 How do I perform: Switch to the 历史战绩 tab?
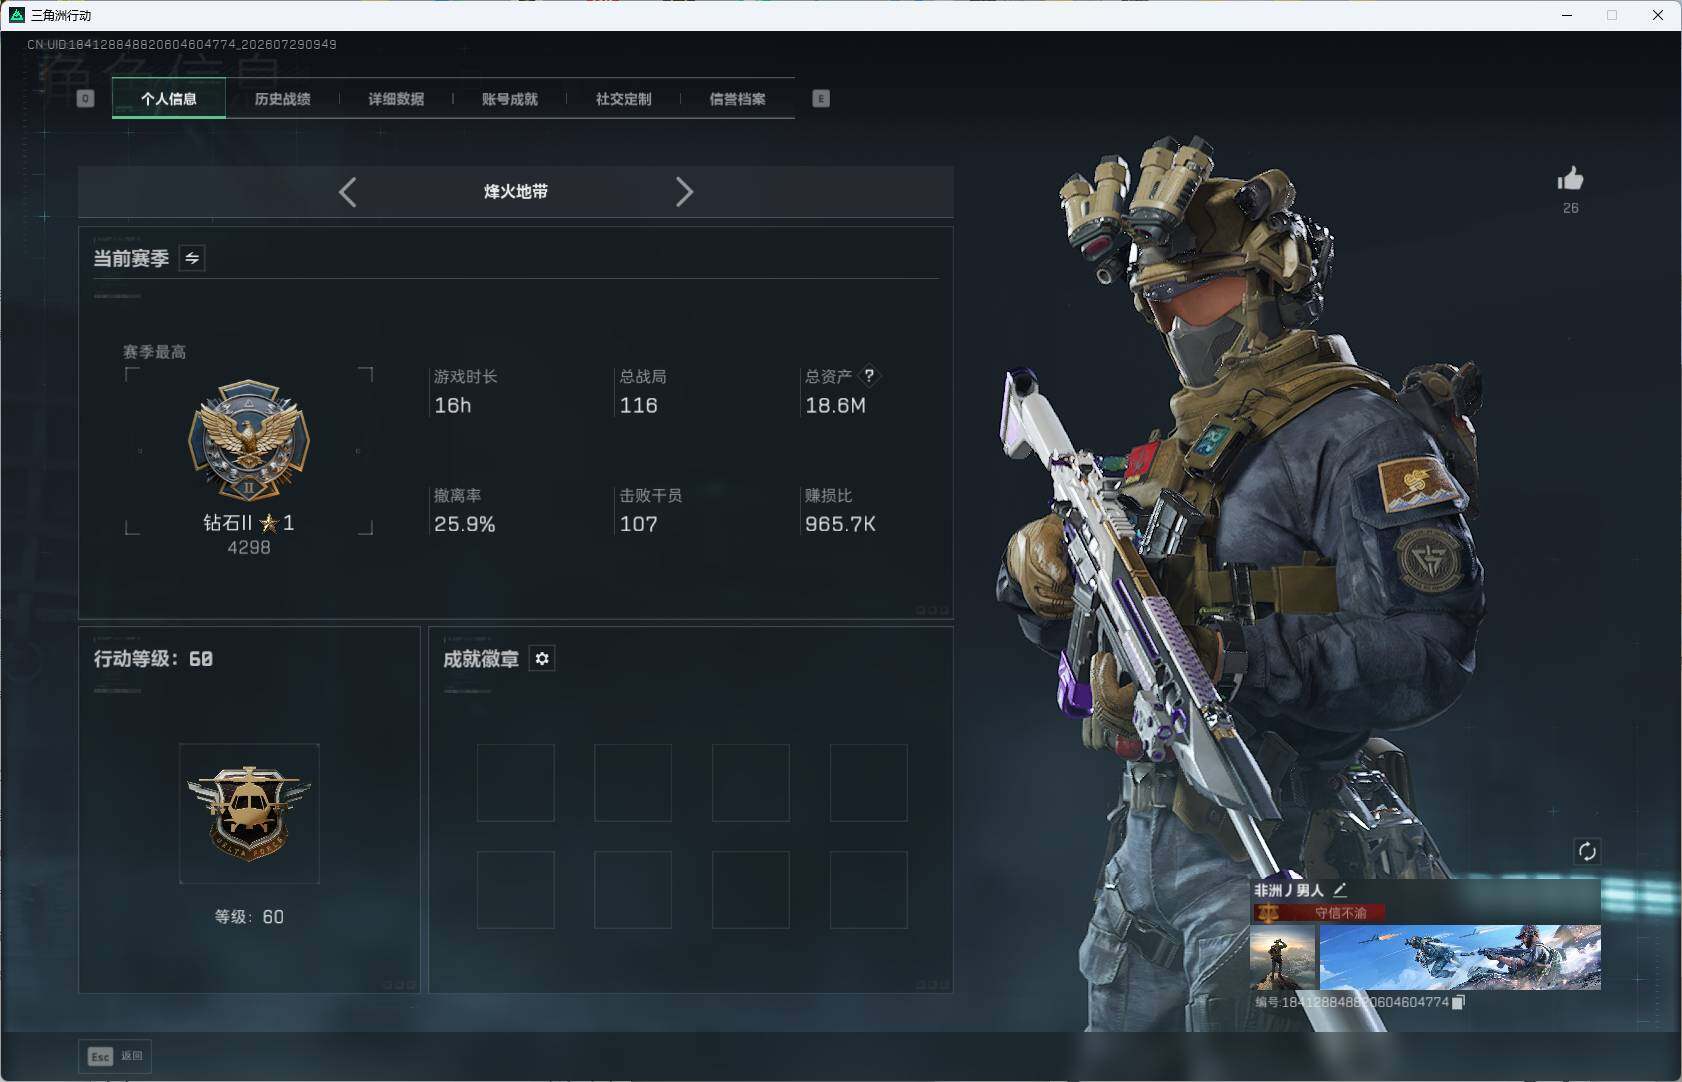click(282, 98)
